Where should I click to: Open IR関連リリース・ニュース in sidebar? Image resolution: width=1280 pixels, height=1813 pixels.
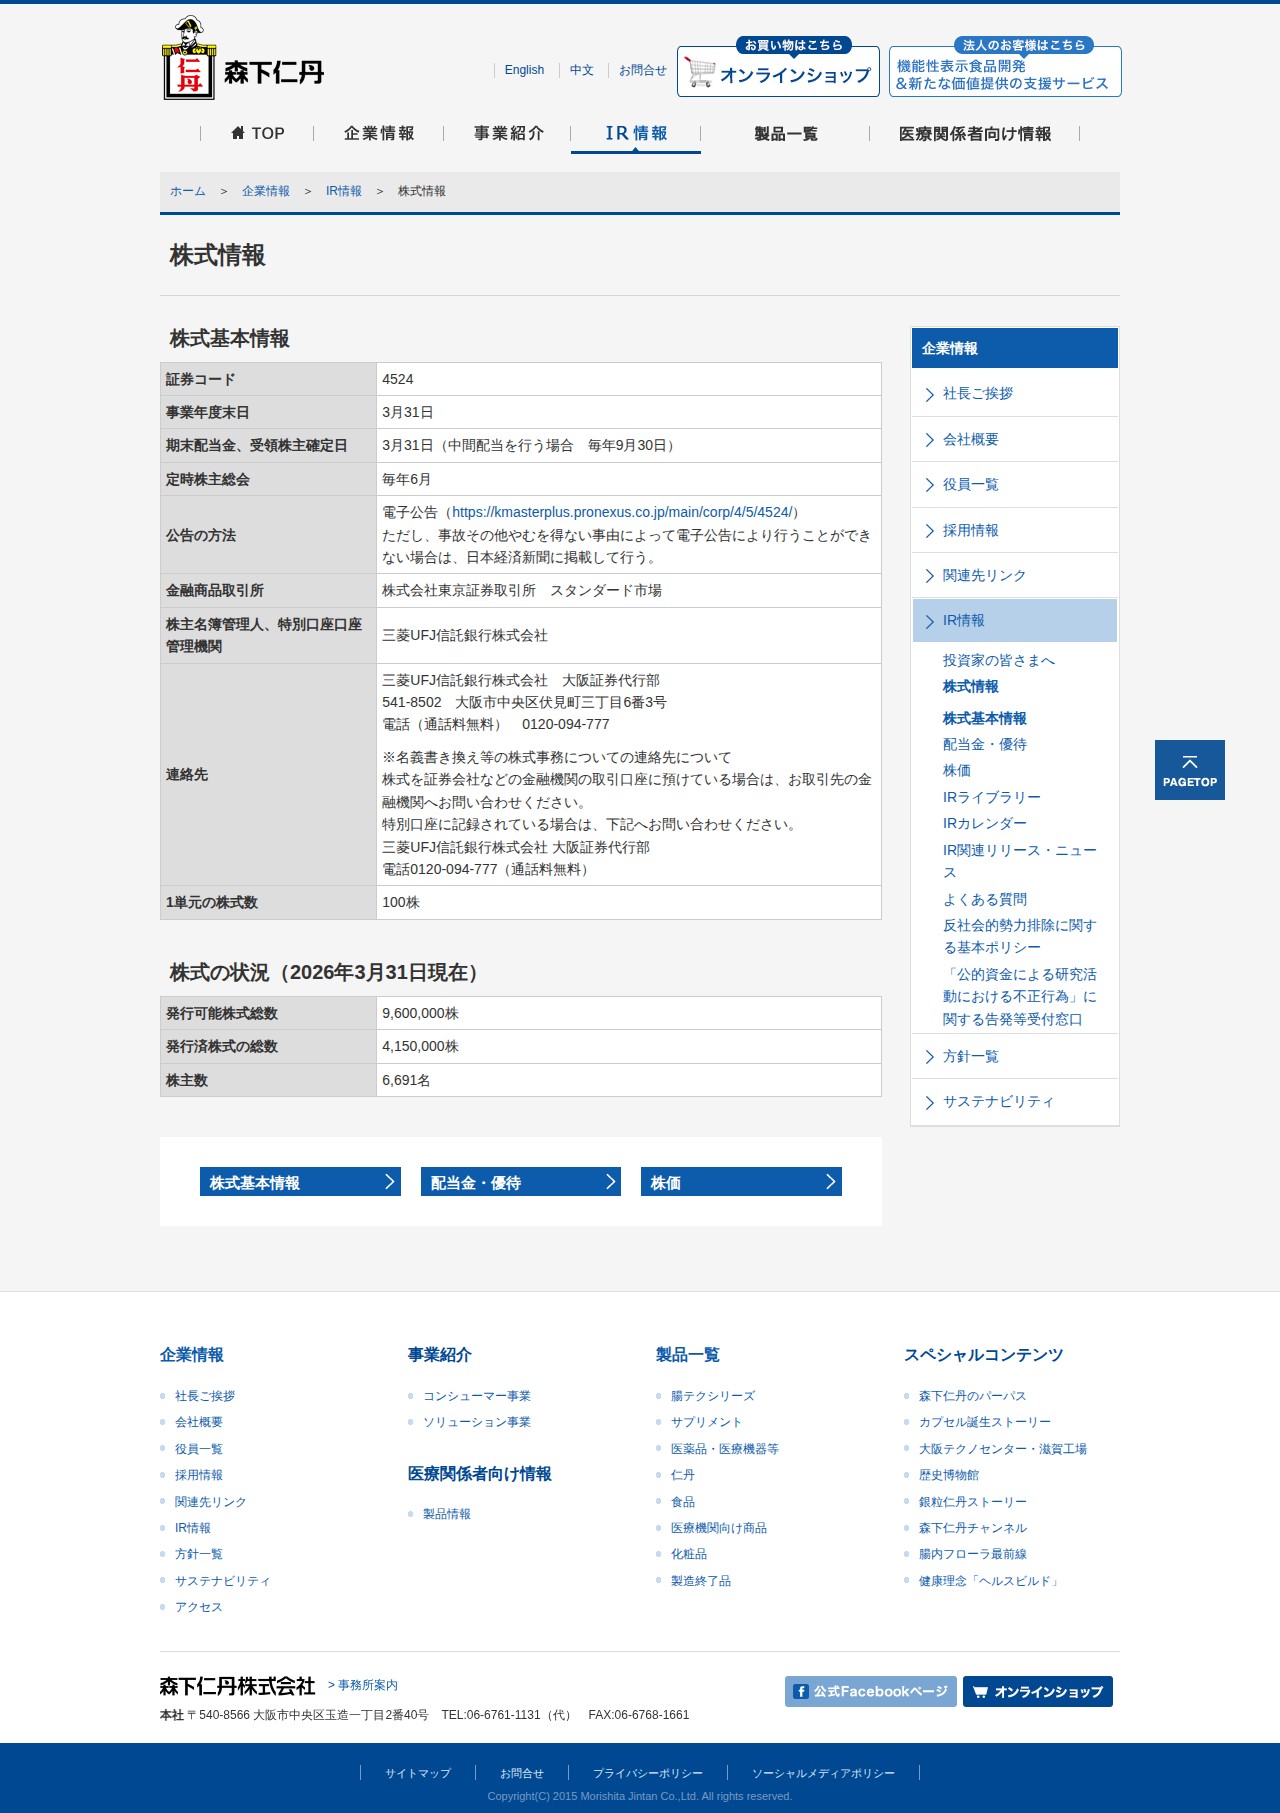(1020, 861)
